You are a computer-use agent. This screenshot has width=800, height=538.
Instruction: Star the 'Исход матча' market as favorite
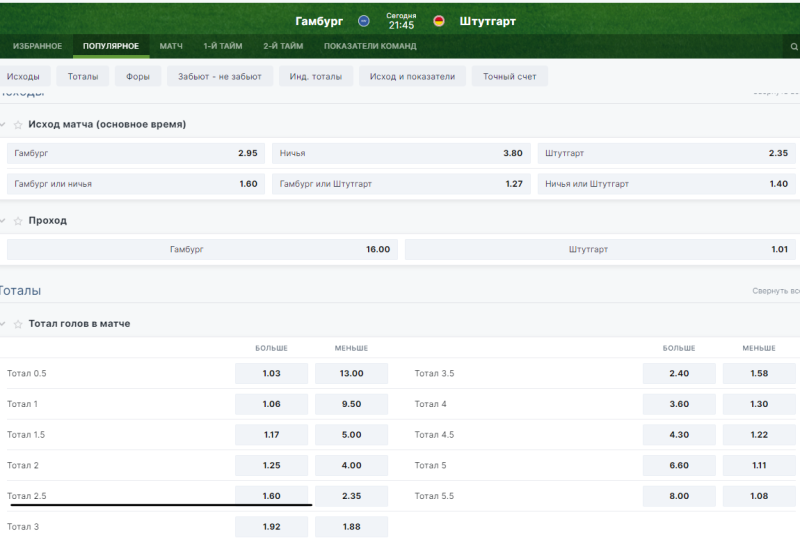pyautogui.click(x=18, y=125)
